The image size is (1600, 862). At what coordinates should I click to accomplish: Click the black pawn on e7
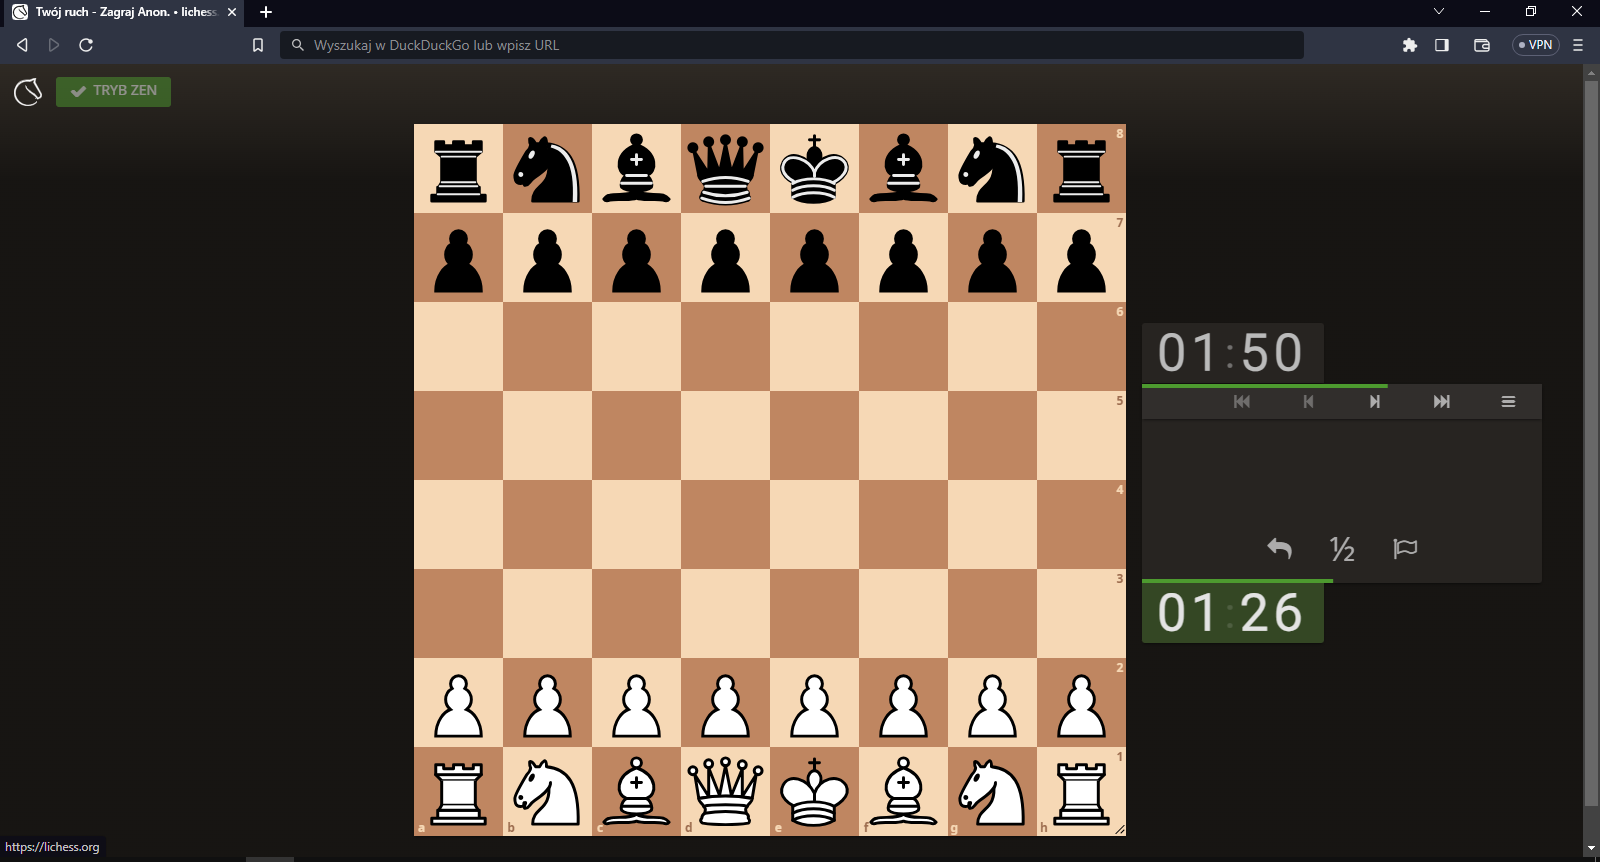814,257
